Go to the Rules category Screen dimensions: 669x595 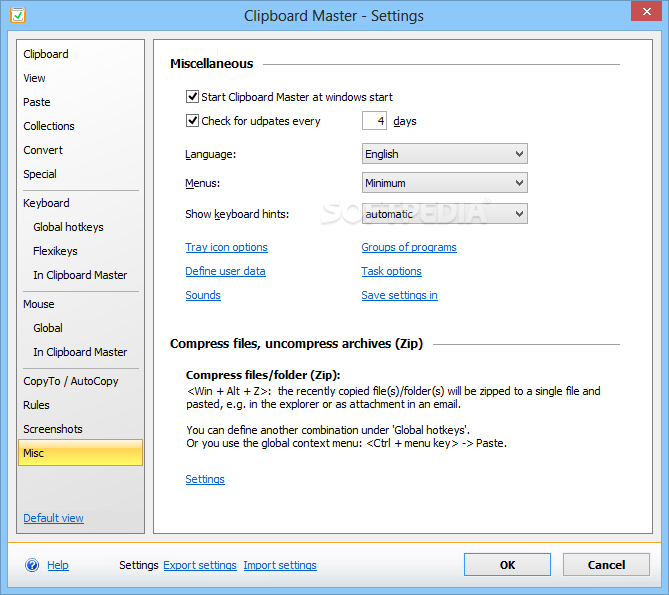point(36,405)
